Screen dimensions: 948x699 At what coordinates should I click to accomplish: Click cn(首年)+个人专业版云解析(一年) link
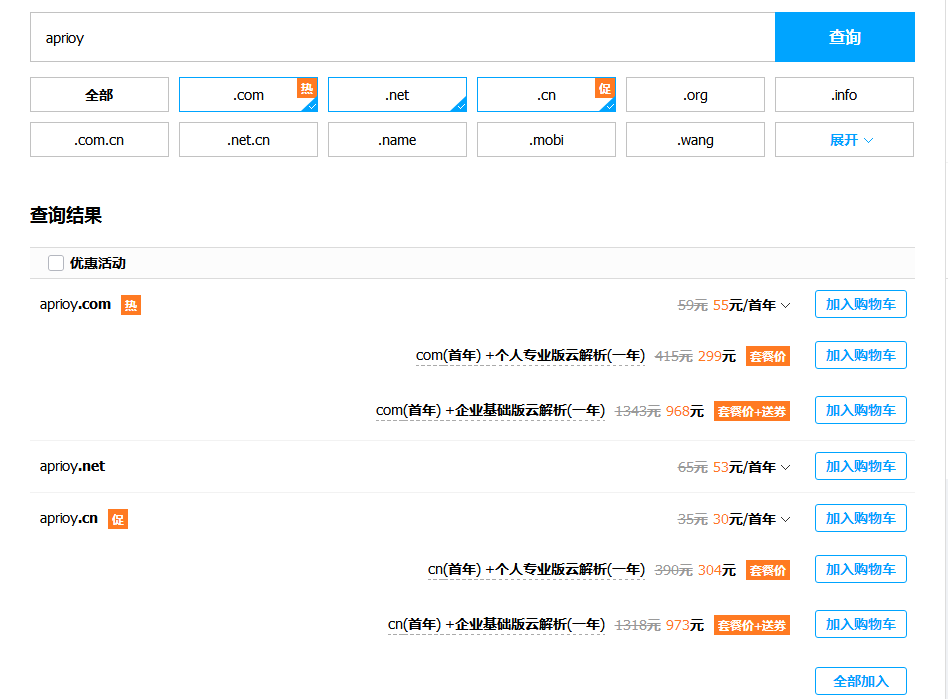[536, 570]
